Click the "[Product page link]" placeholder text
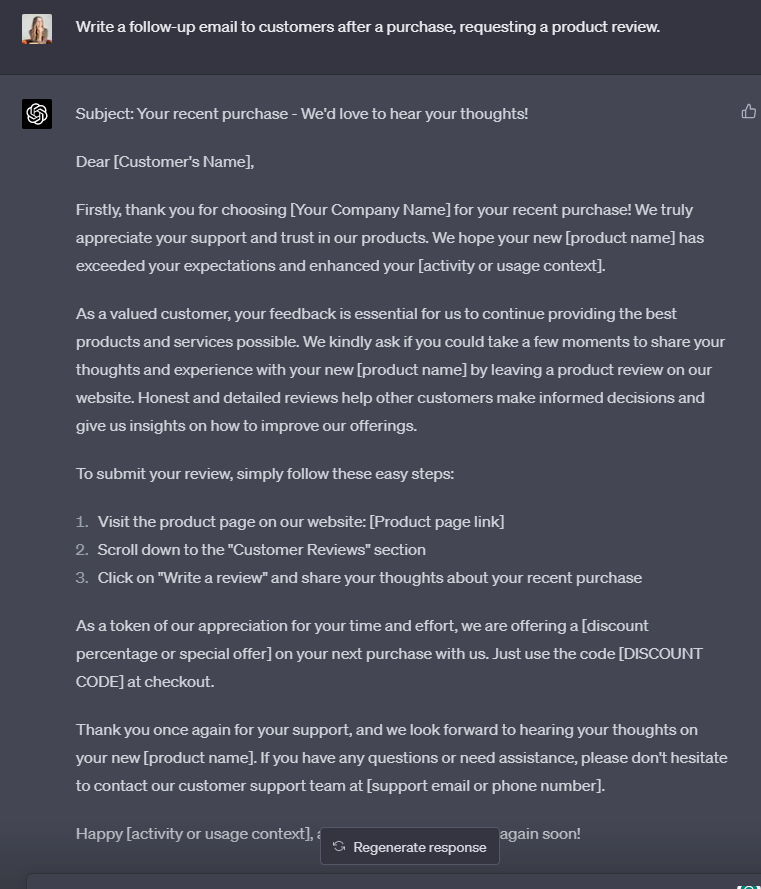This screenshot has height=889, width=761. coord(437,522)
